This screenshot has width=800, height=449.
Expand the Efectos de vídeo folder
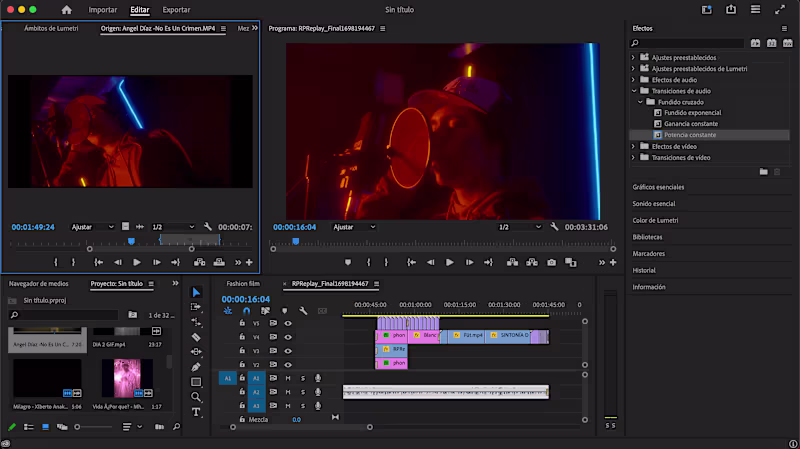tap(633, 146)
